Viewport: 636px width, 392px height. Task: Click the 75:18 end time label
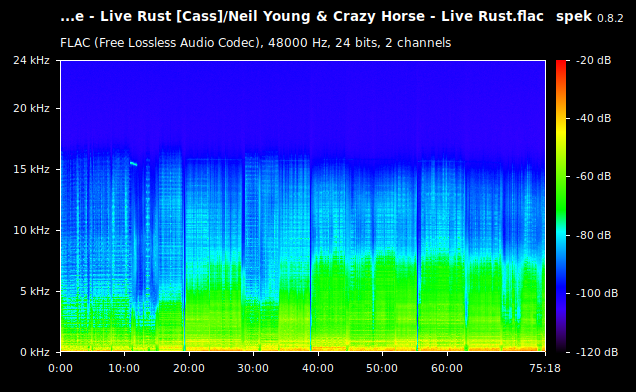point(545,368)
